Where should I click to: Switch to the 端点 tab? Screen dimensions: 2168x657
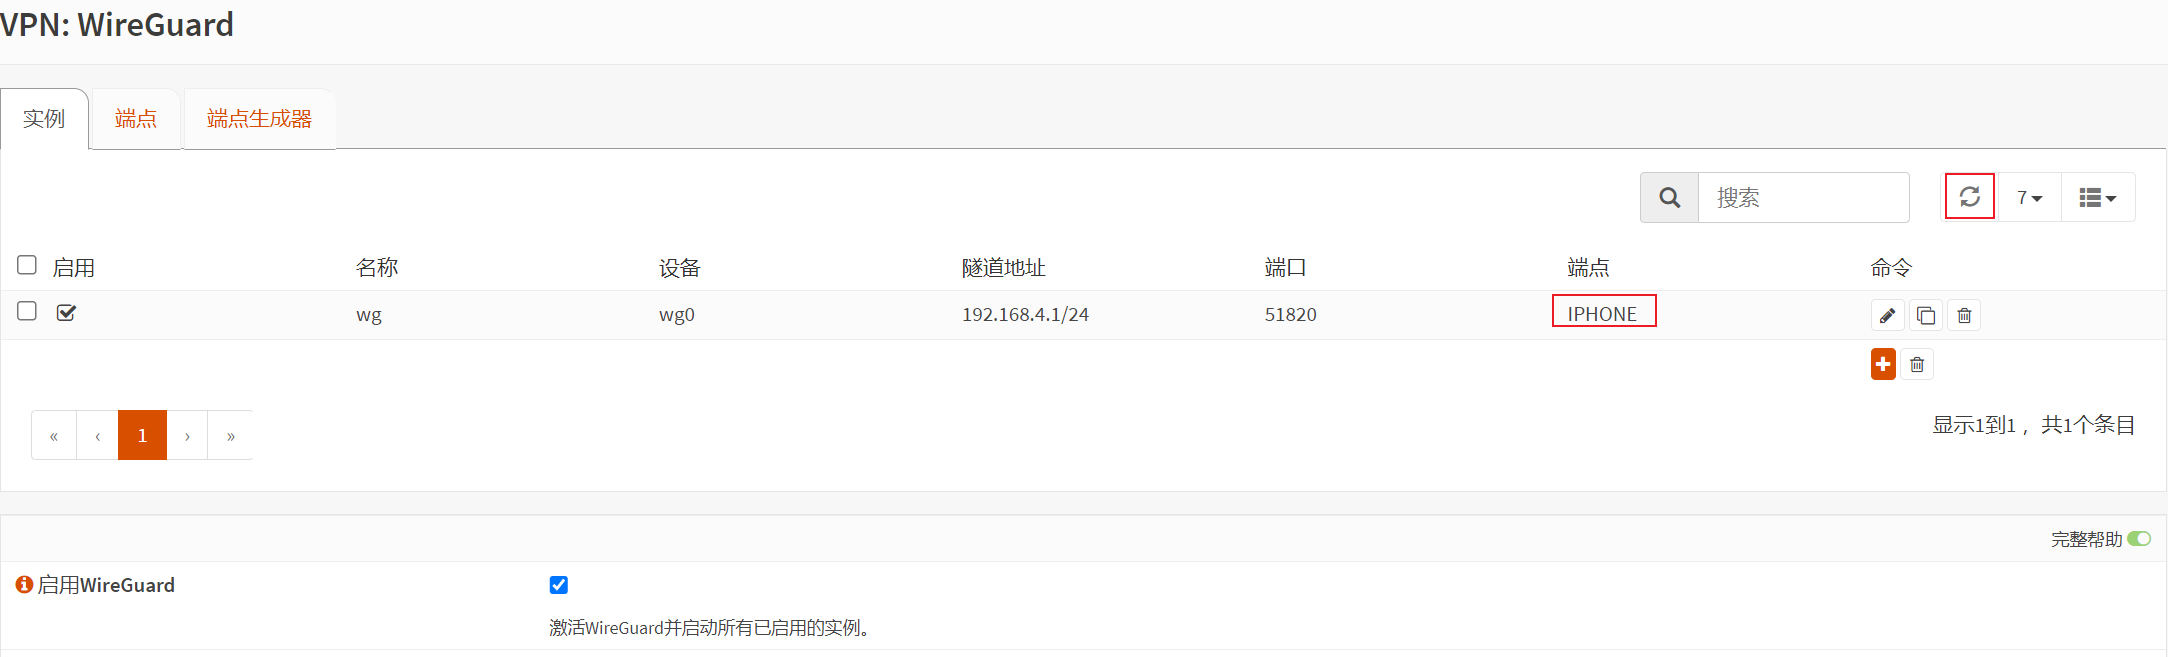135,119
